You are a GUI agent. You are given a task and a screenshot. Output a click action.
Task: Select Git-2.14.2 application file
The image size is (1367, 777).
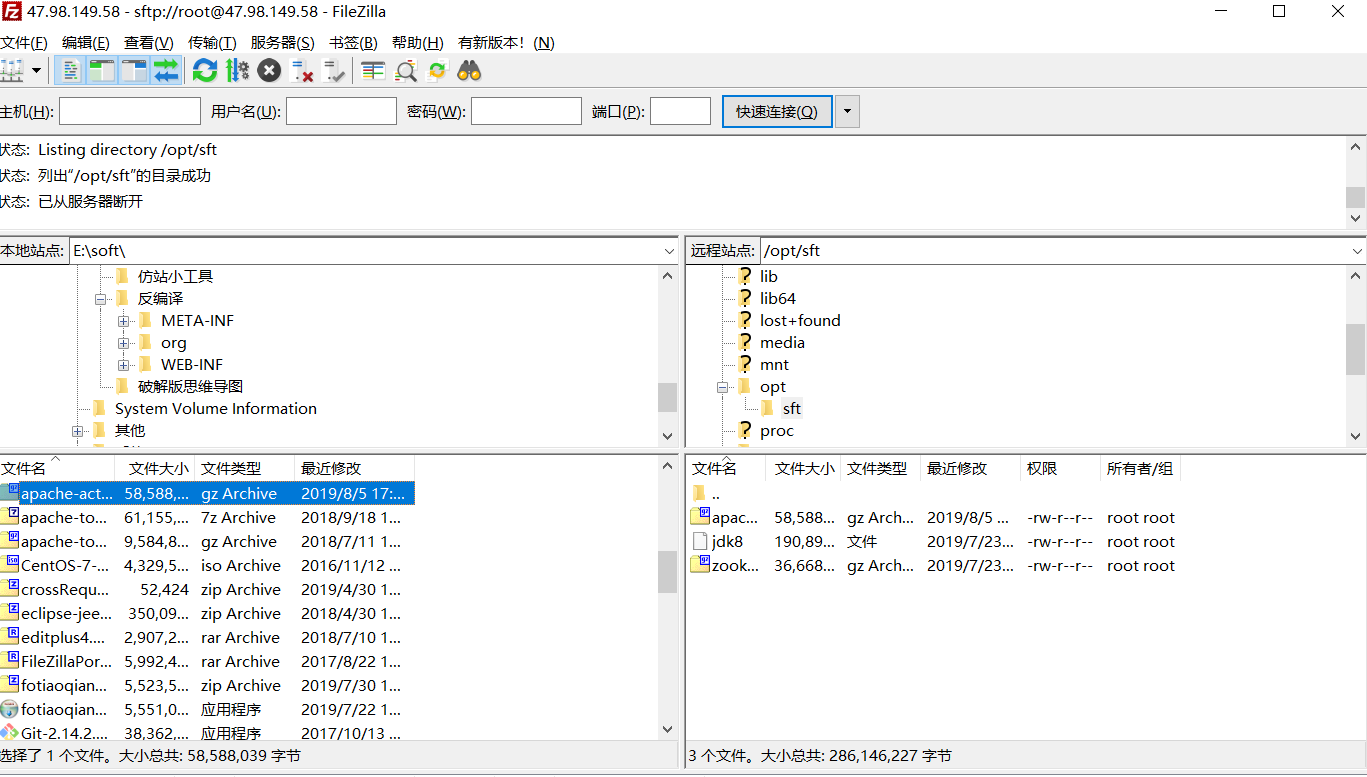pos(207,733)
